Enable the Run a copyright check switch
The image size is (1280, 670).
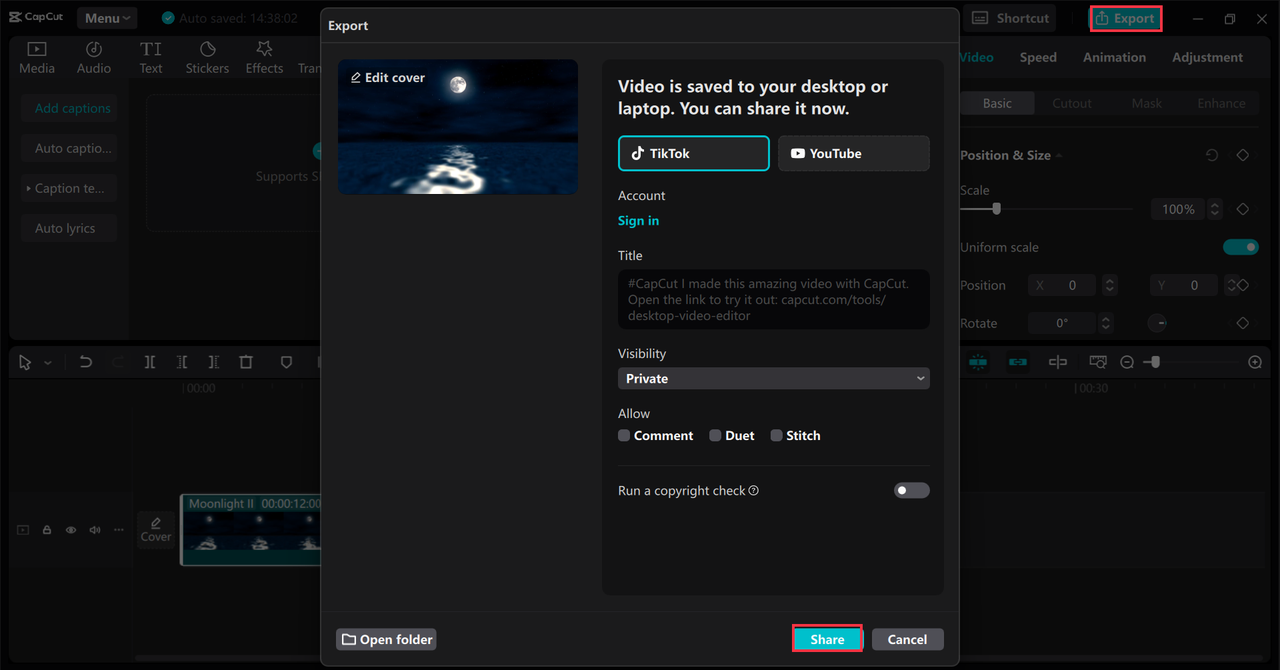pos(911,490)
